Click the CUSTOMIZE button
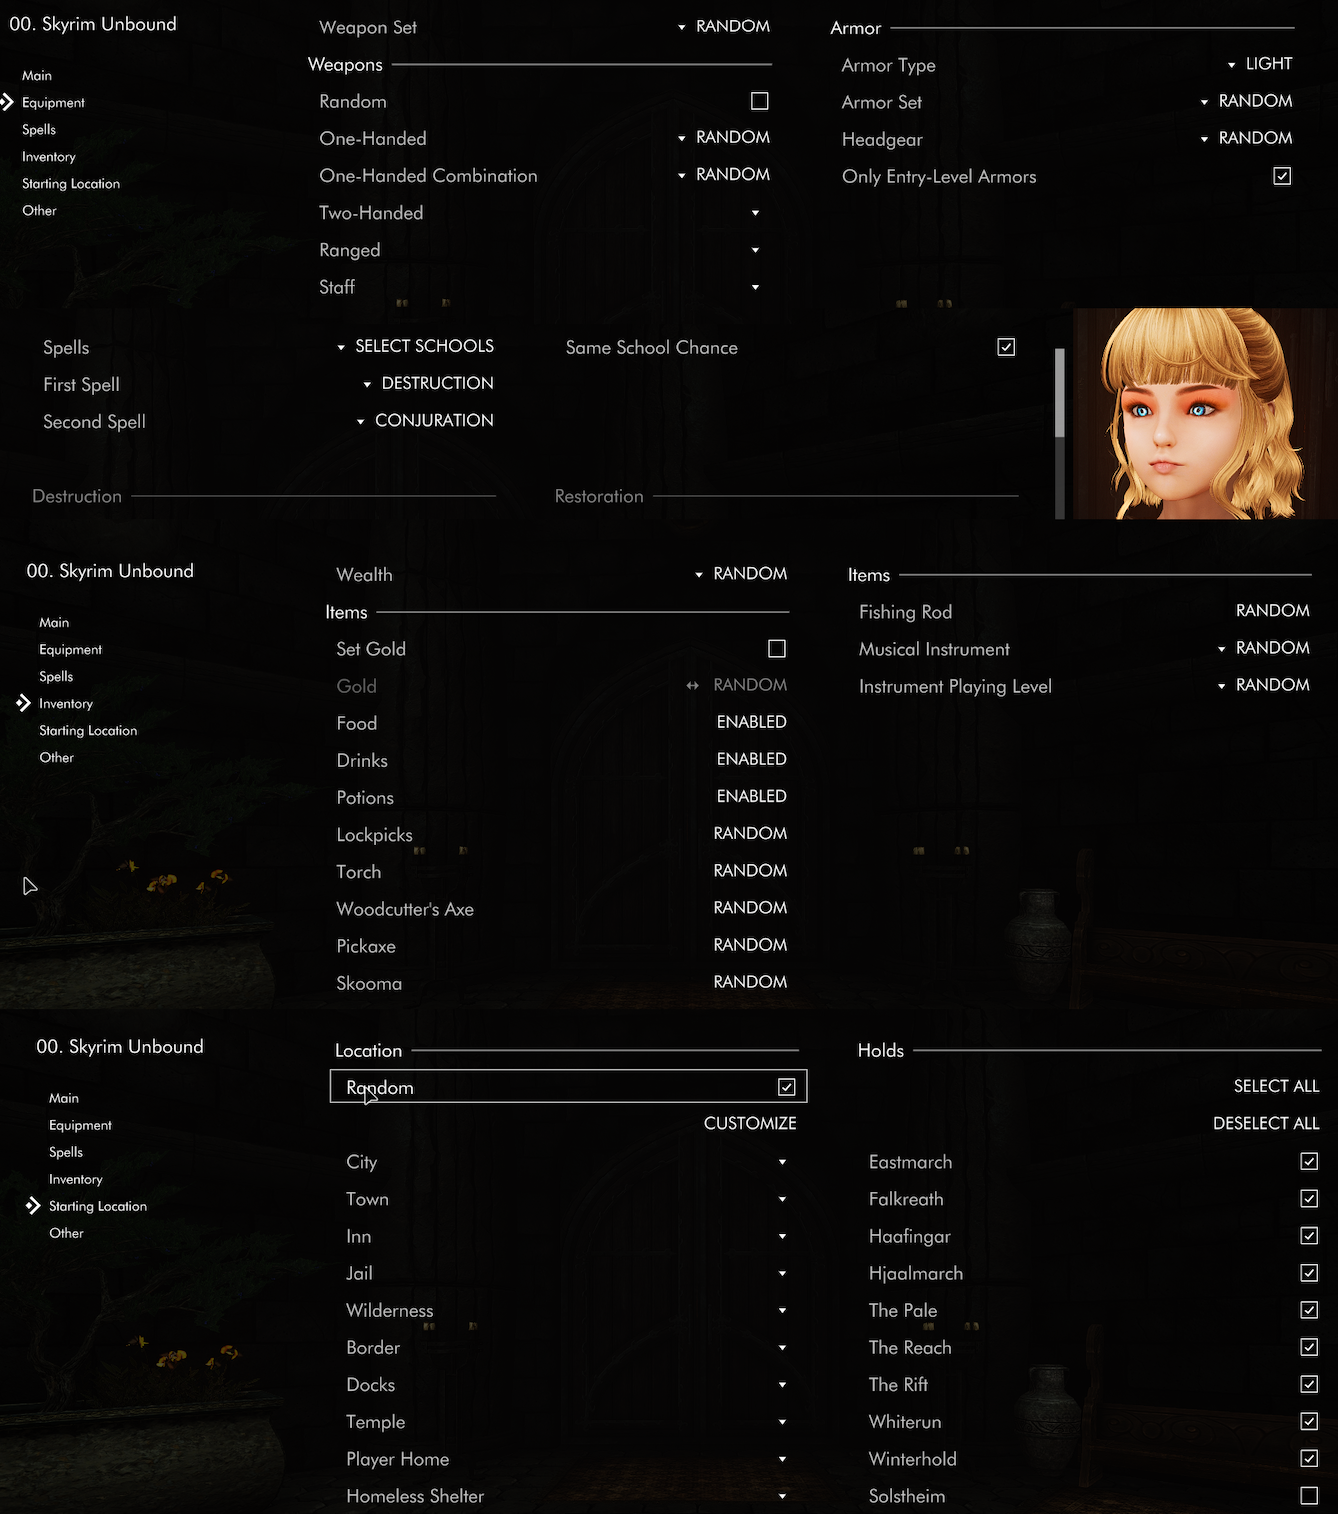This screenshot has height=1514, width=1338. [750, 1123]
